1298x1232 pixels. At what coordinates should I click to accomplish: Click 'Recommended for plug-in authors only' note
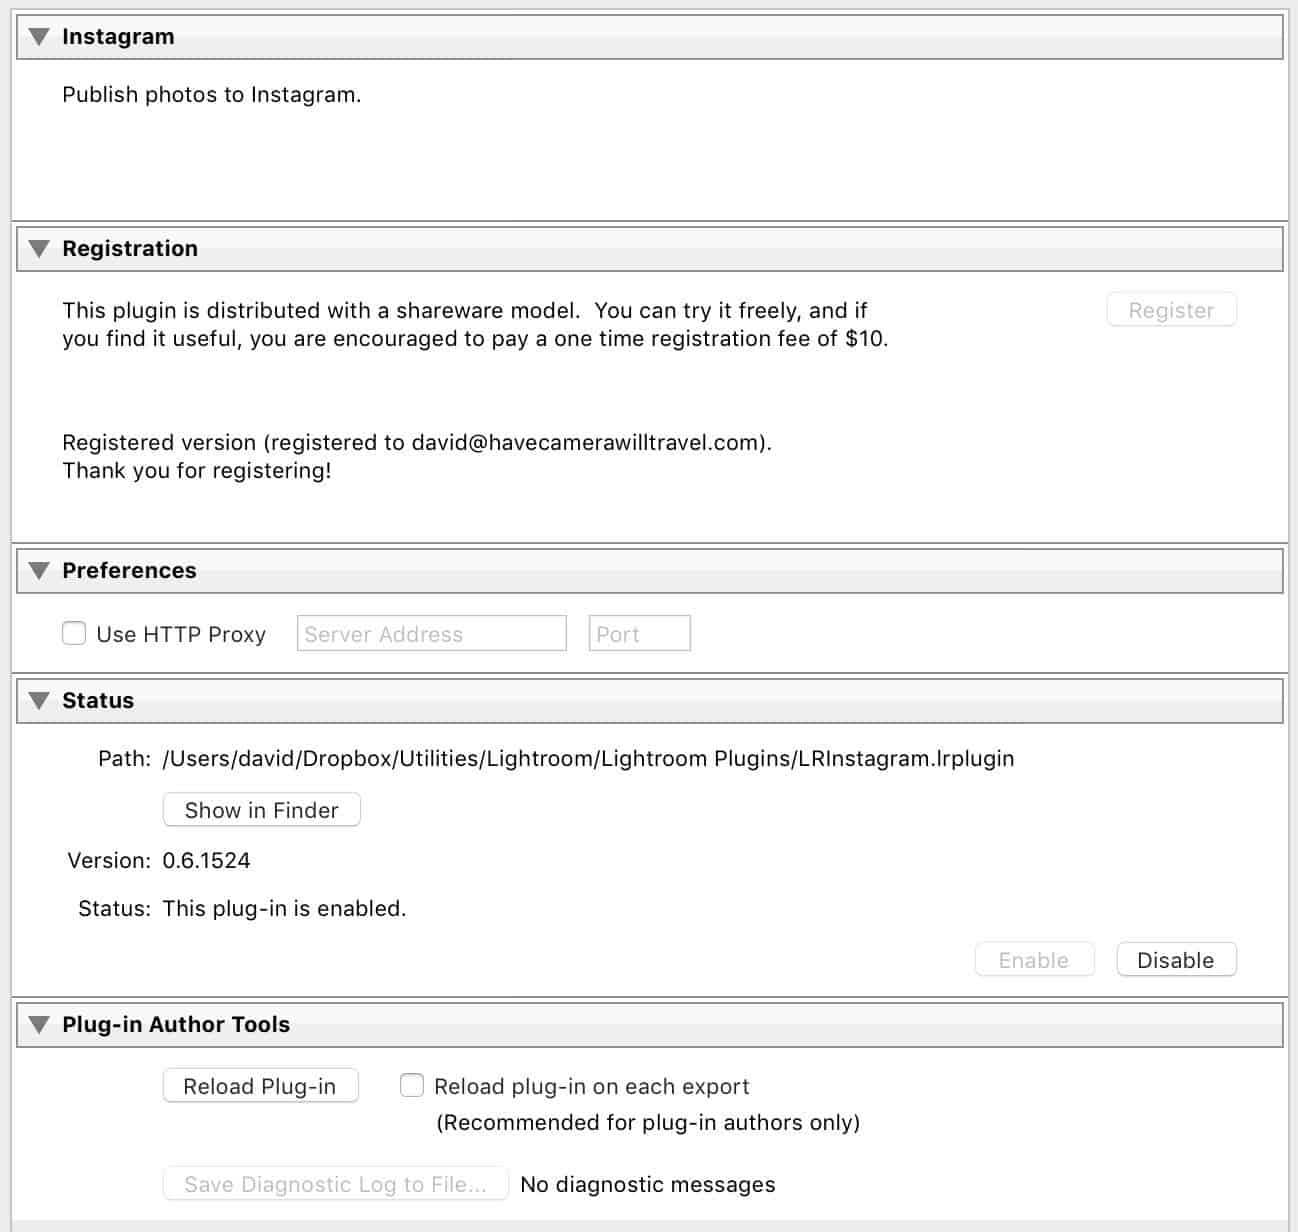[648, 1123]
